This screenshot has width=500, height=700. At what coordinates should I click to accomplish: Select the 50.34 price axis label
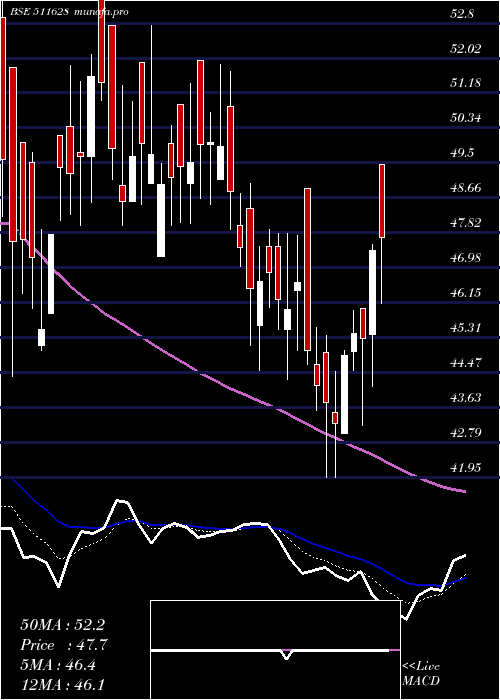point(466,118)
